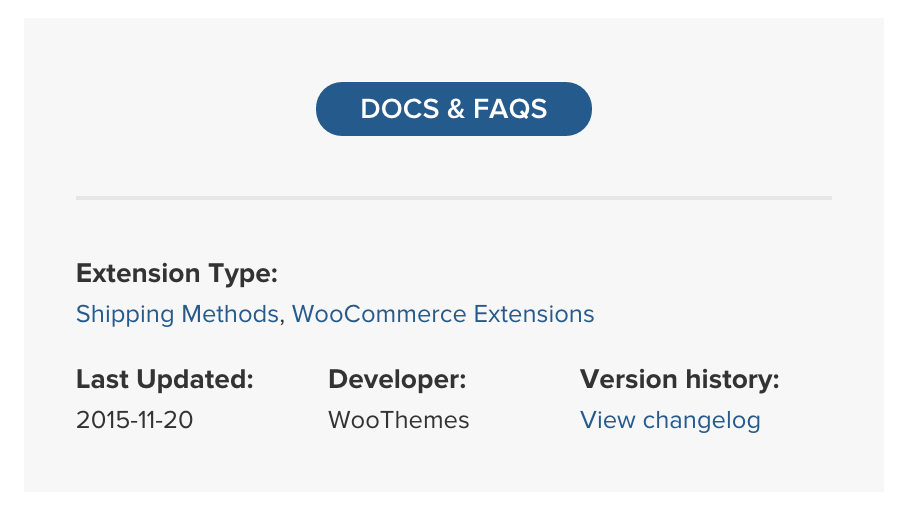
Task: Click the horizontal divider line
Action: pos(453,198)
